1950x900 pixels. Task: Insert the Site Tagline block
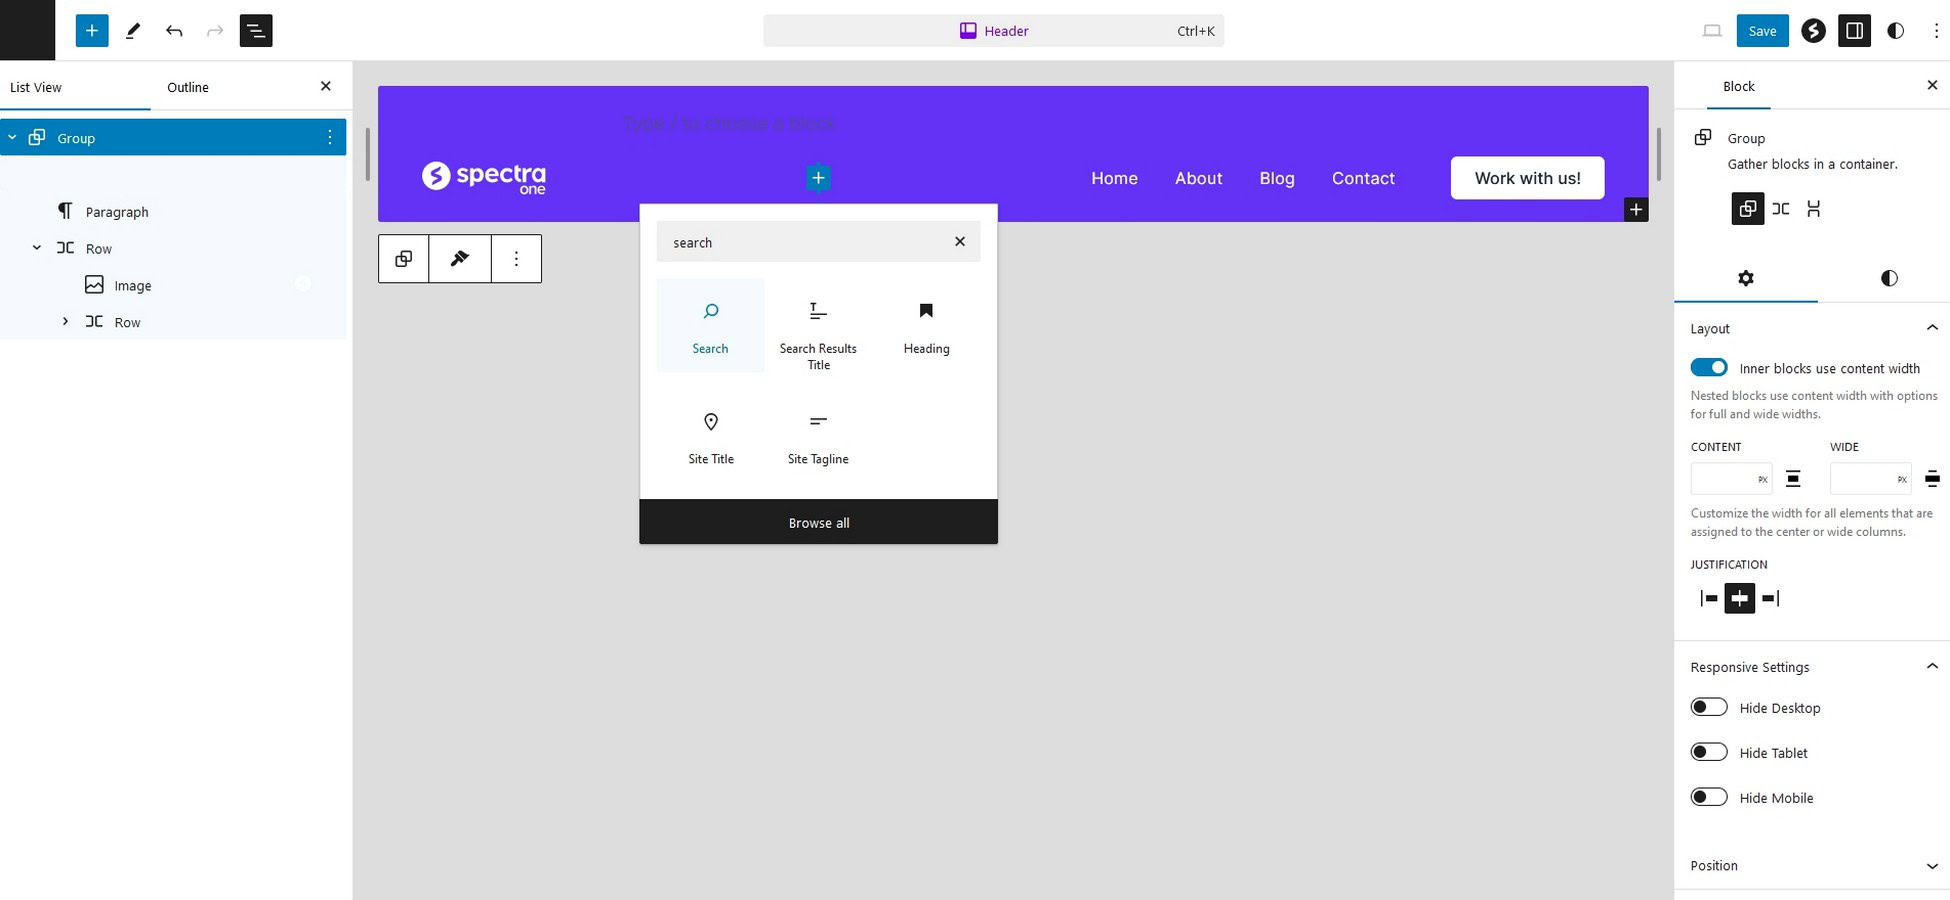pyautogui.click(x=818, y=436)
